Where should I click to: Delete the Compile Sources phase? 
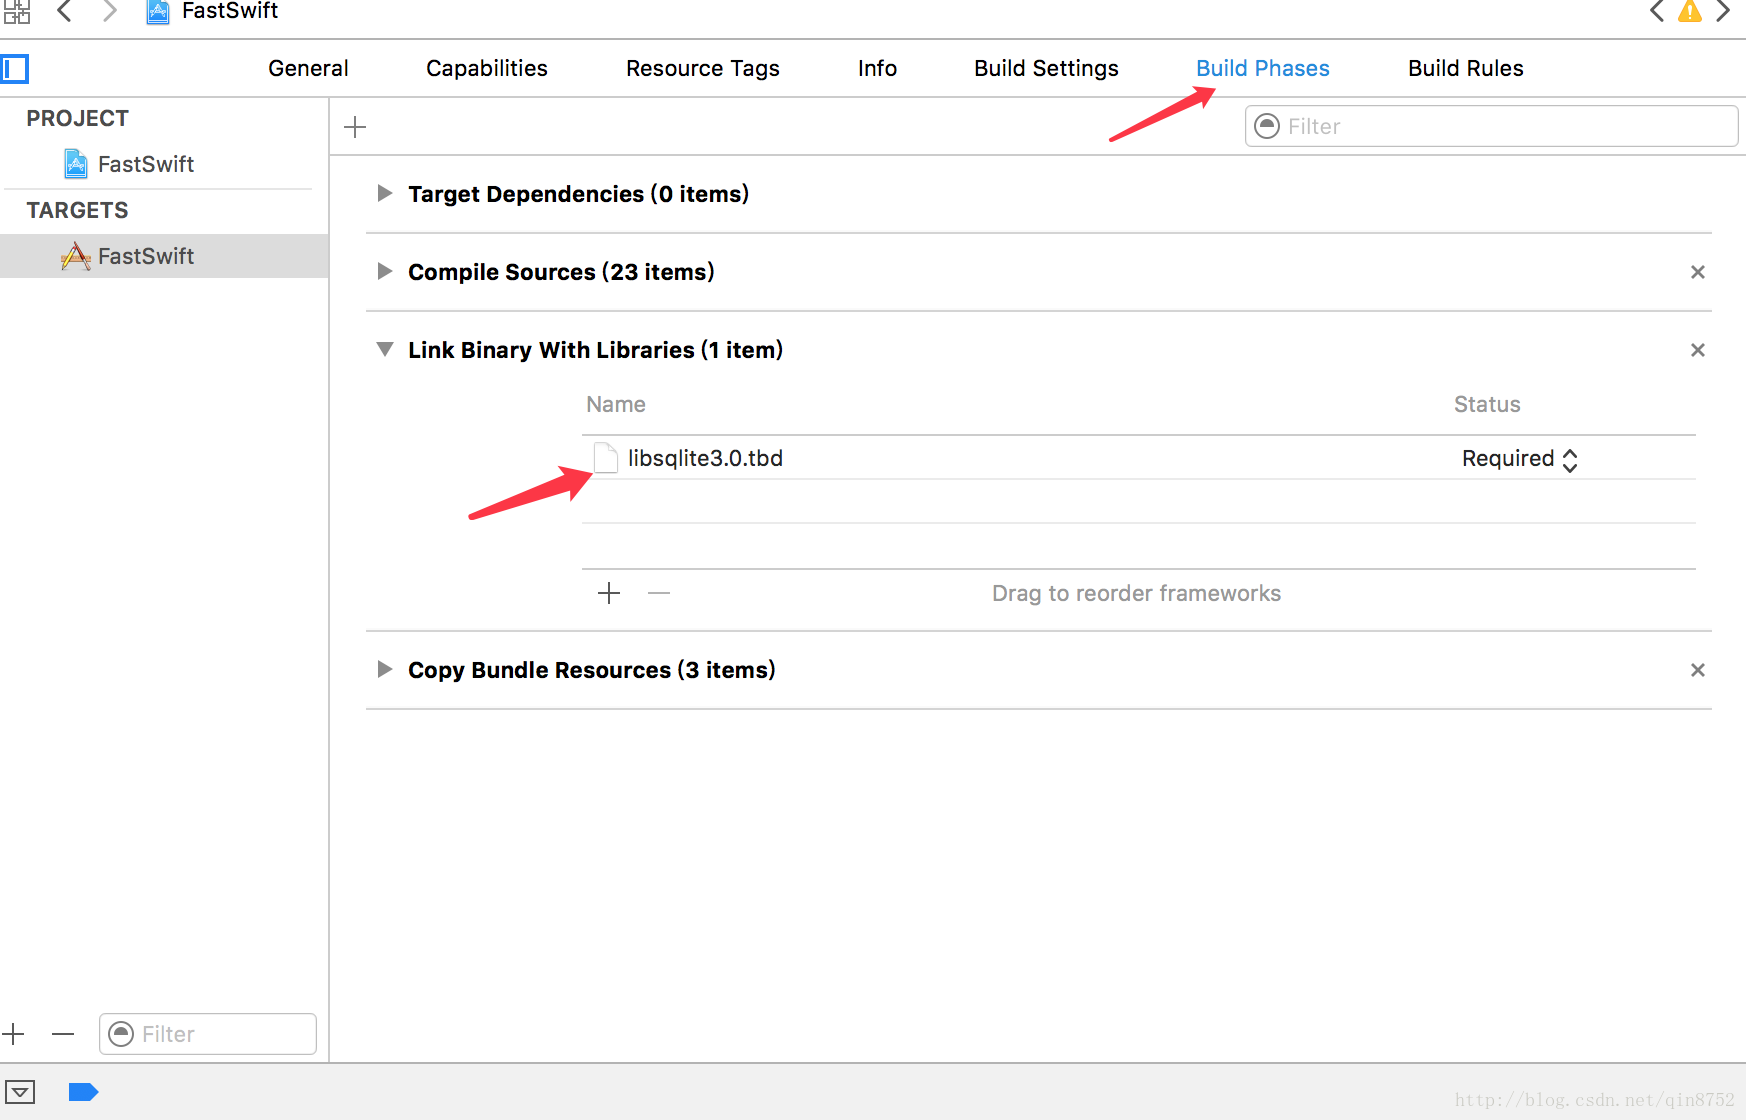tap(1697, 272)
